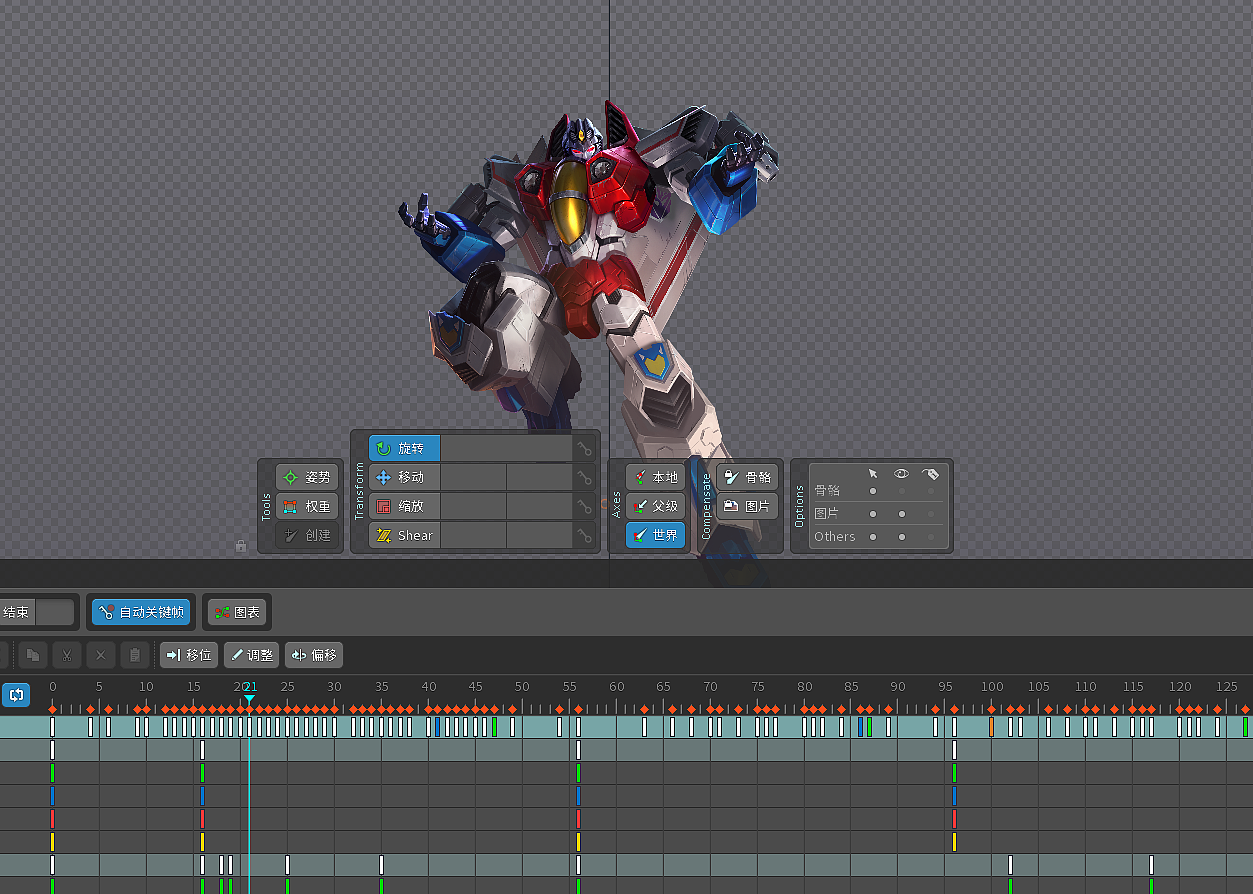Select the 姿势 pose tool
1253x894 pixels.
tap(308, 477)
